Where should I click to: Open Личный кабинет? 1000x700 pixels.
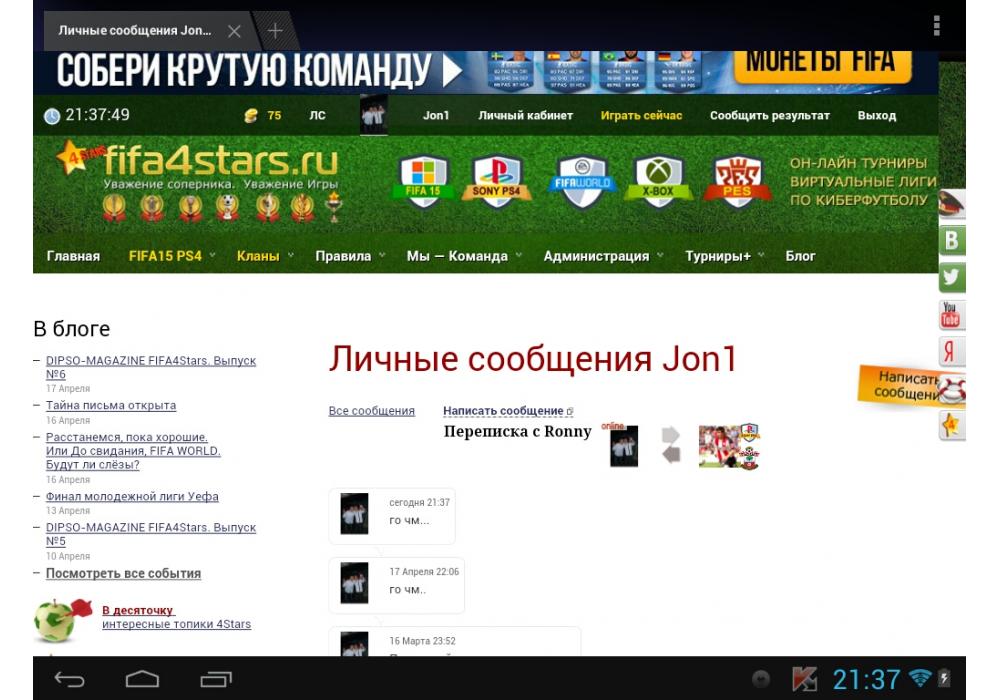click(x=526, y=115)
